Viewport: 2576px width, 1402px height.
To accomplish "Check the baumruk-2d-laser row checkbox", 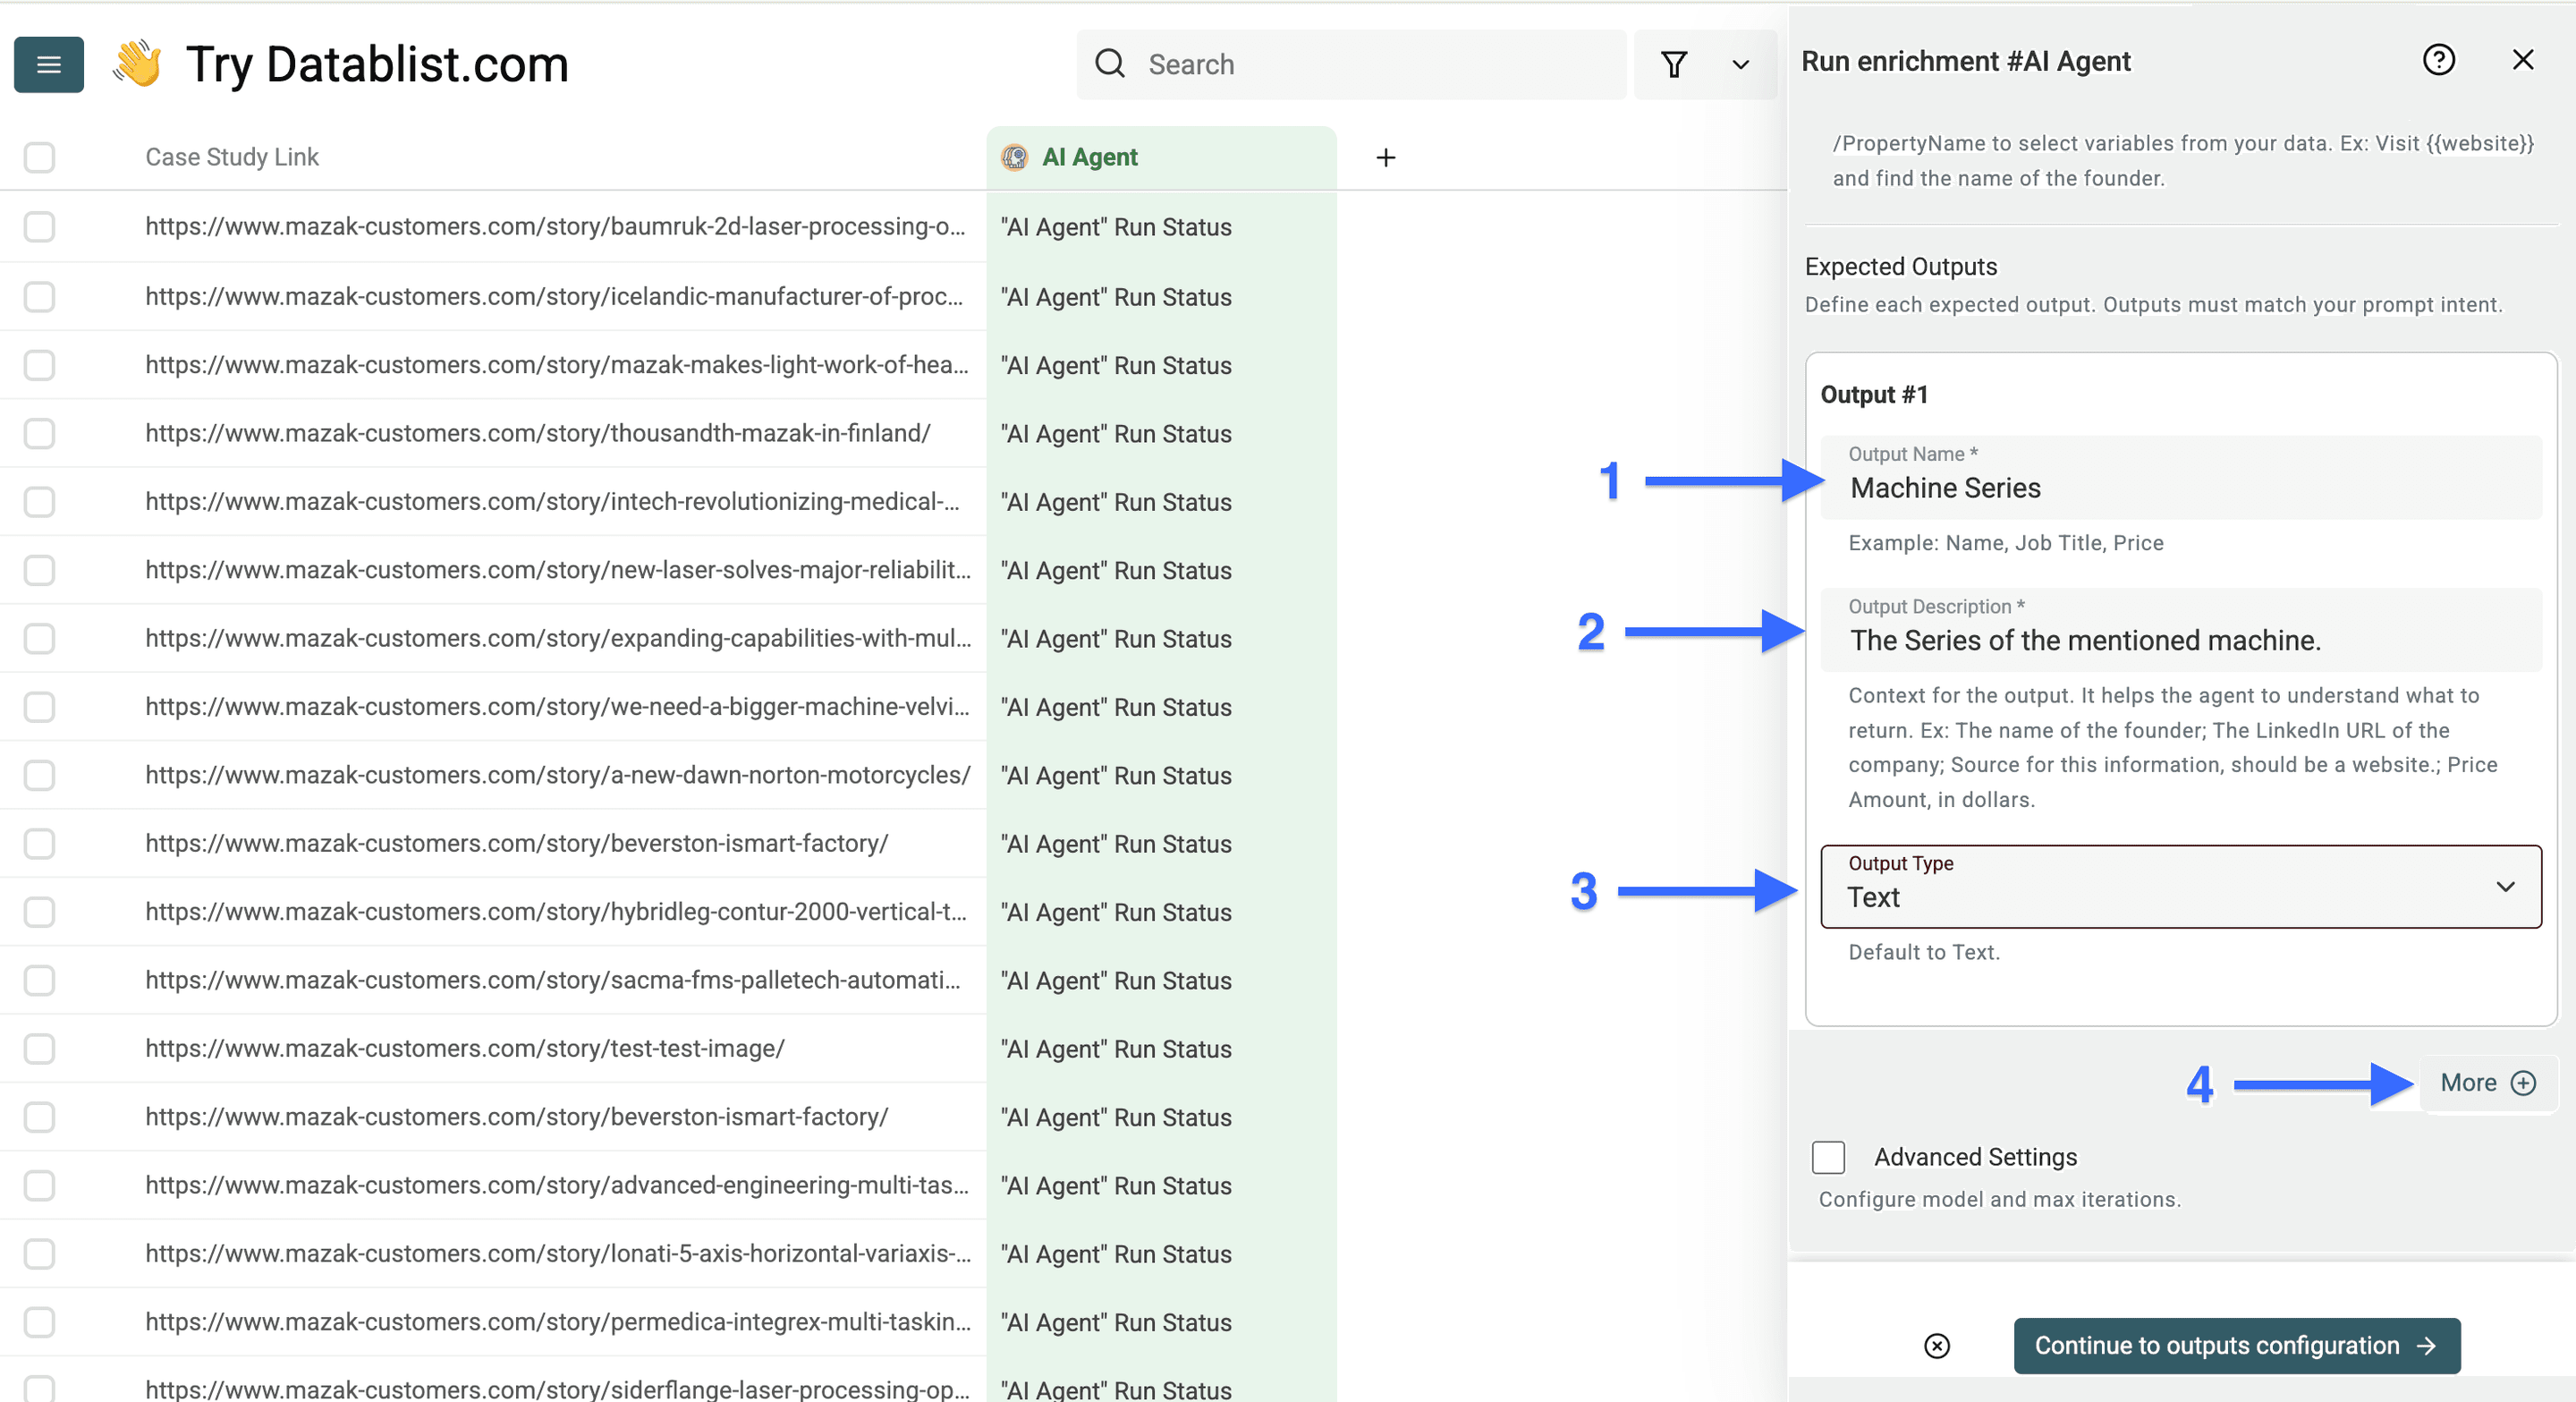I will pyautogui.click(x=39, y=227).
